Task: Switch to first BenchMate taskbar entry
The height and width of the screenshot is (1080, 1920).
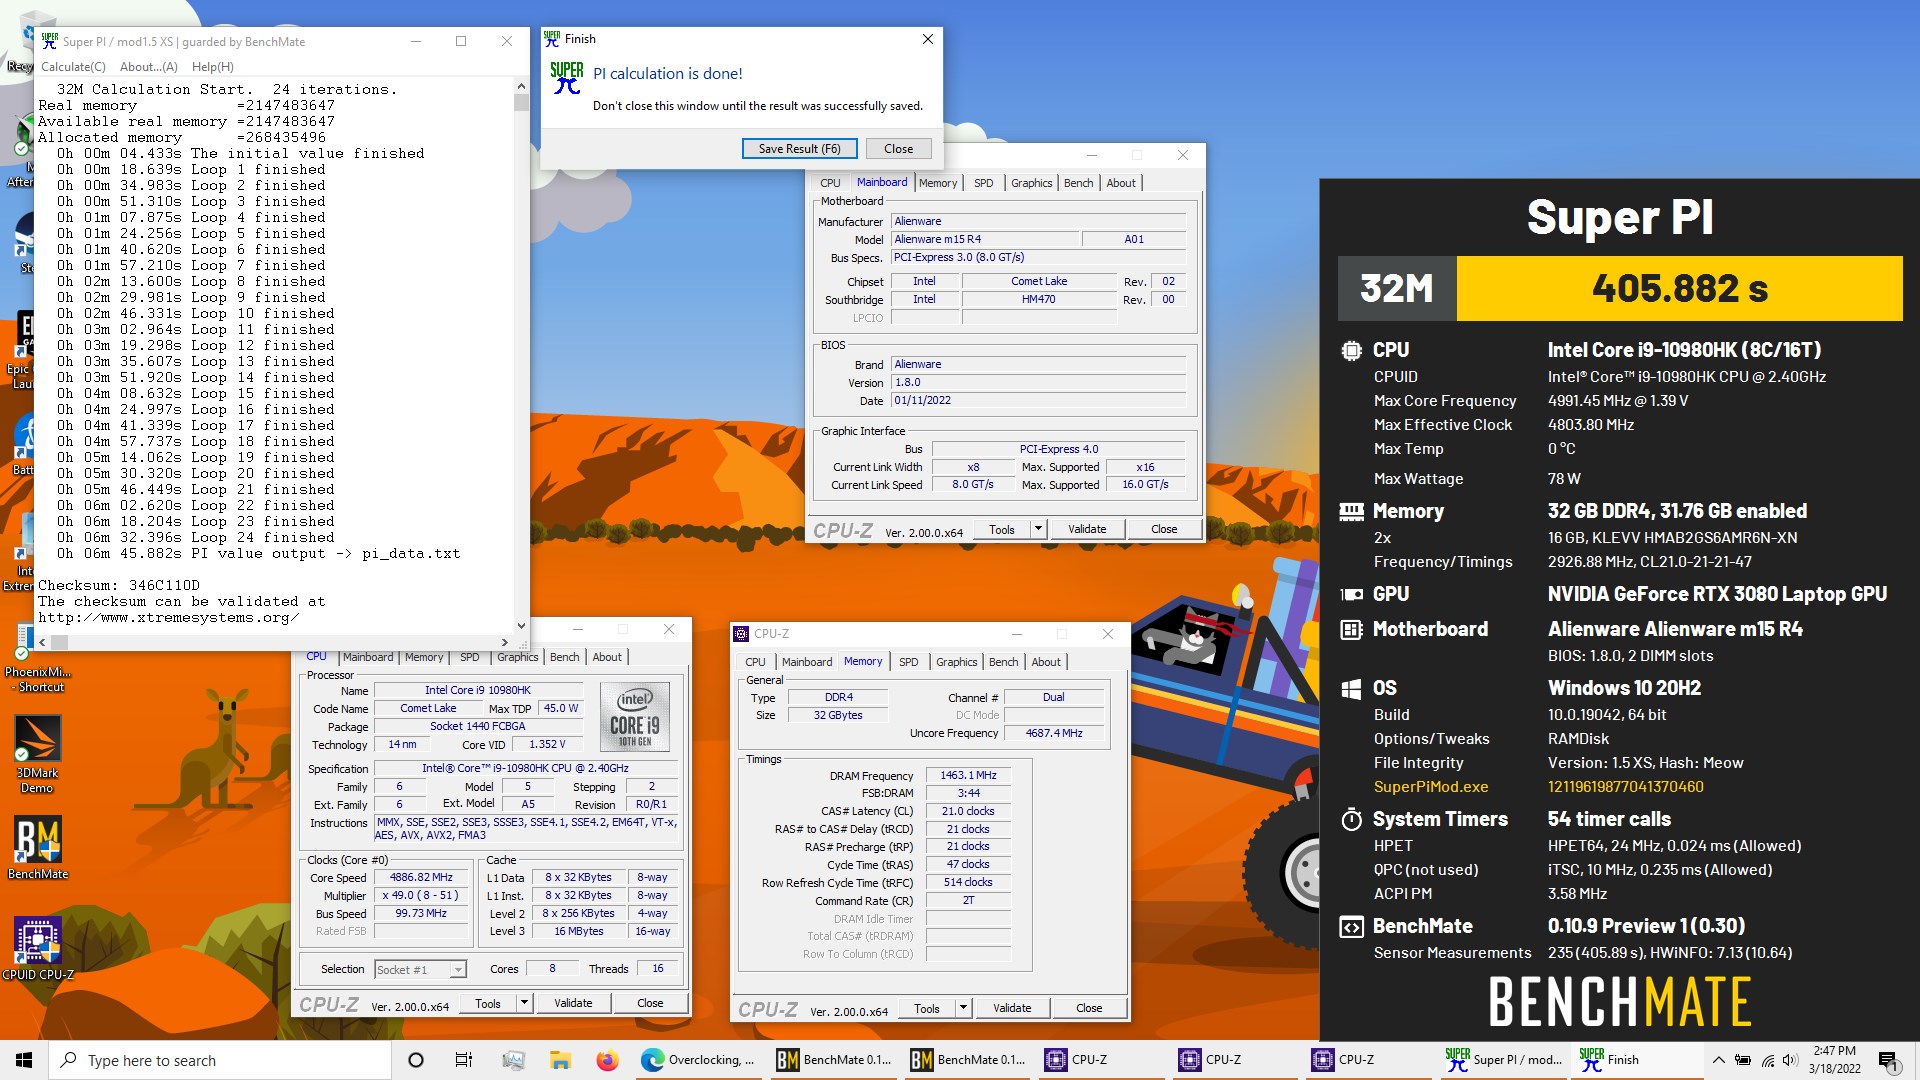Action: [834, 1060]
